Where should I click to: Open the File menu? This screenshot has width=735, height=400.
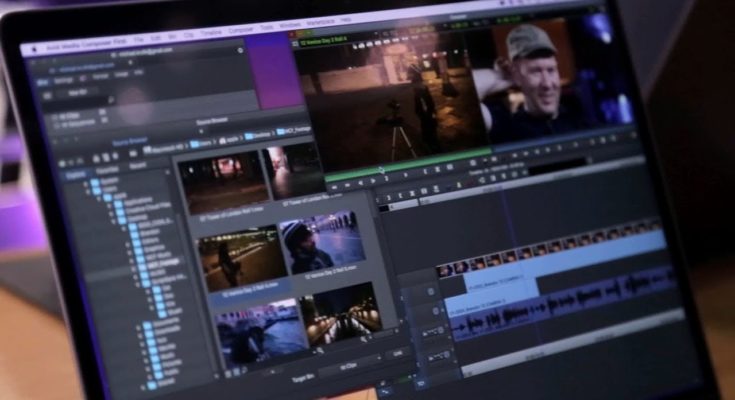[x=139, y=40]
